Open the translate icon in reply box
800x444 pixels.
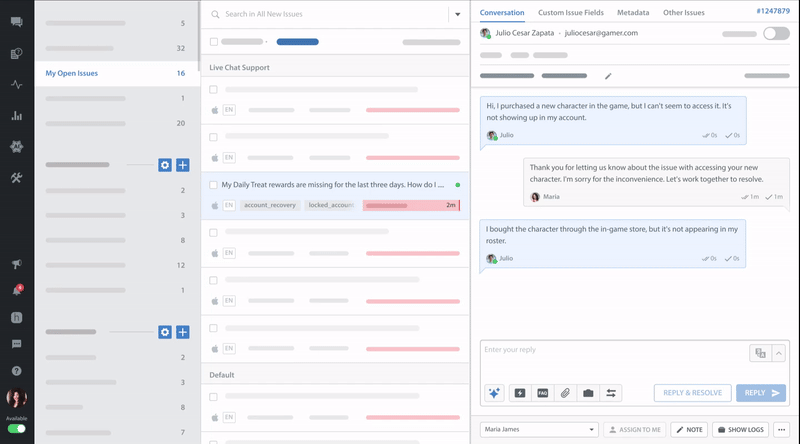[x=760, y=352]
